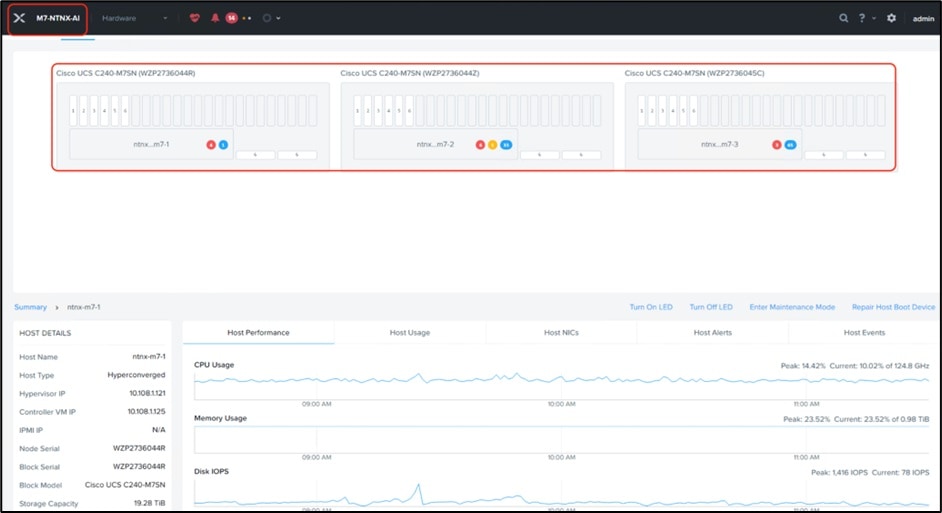This screenshot has width=942, height=513.
Task: Click the HOST DETAILS heading
Action: click(x=45, y=333)
